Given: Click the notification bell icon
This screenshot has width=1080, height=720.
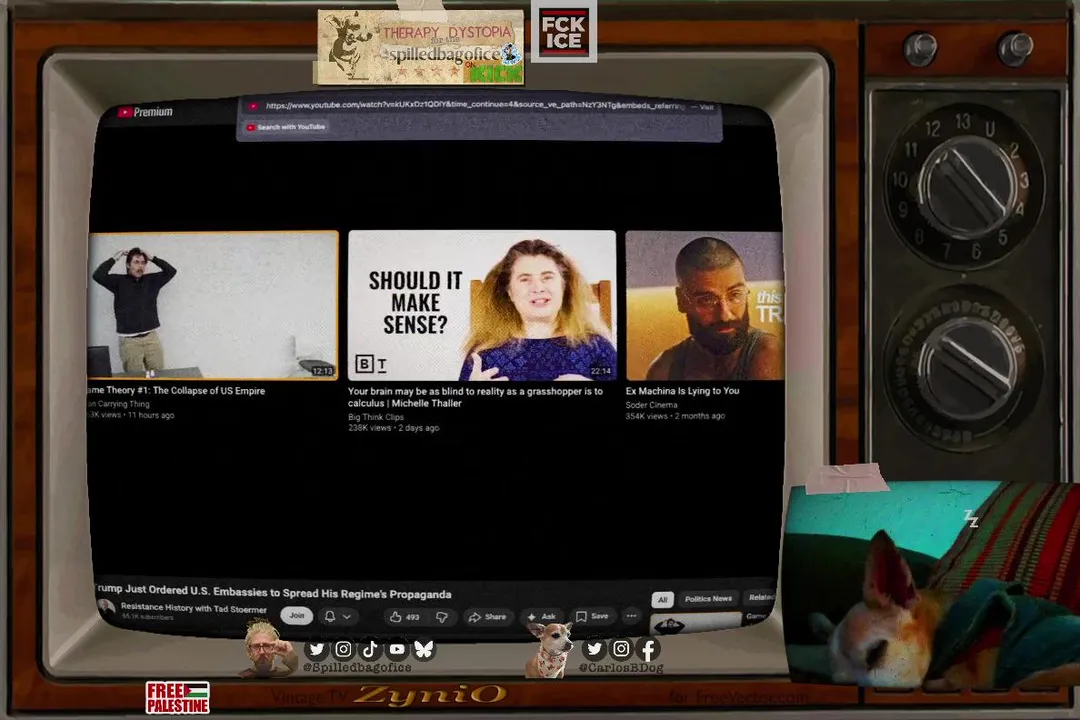Looking at the screenshot, I should (330, 616).
